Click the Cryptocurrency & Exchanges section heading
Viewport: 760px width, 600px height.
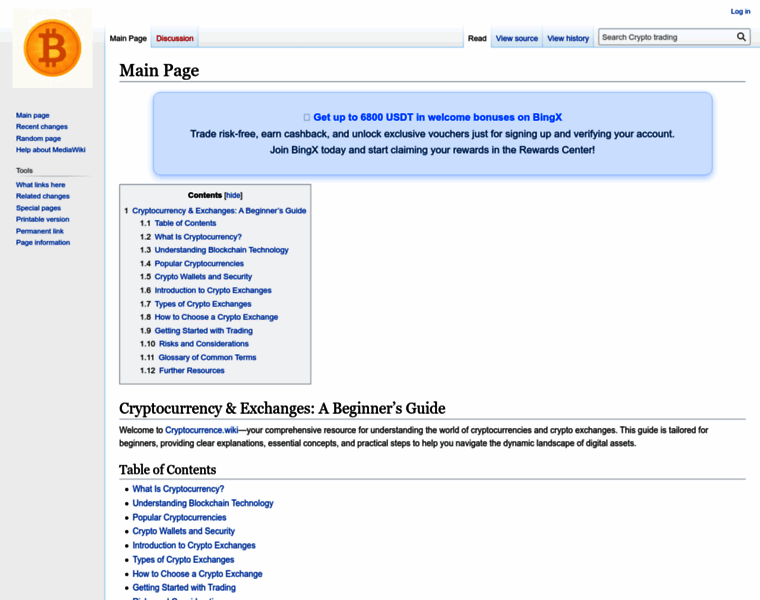282,408
